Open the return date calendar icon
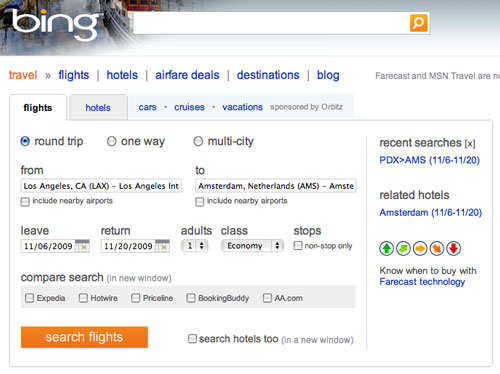500x374 pixels. click(162, 246)
